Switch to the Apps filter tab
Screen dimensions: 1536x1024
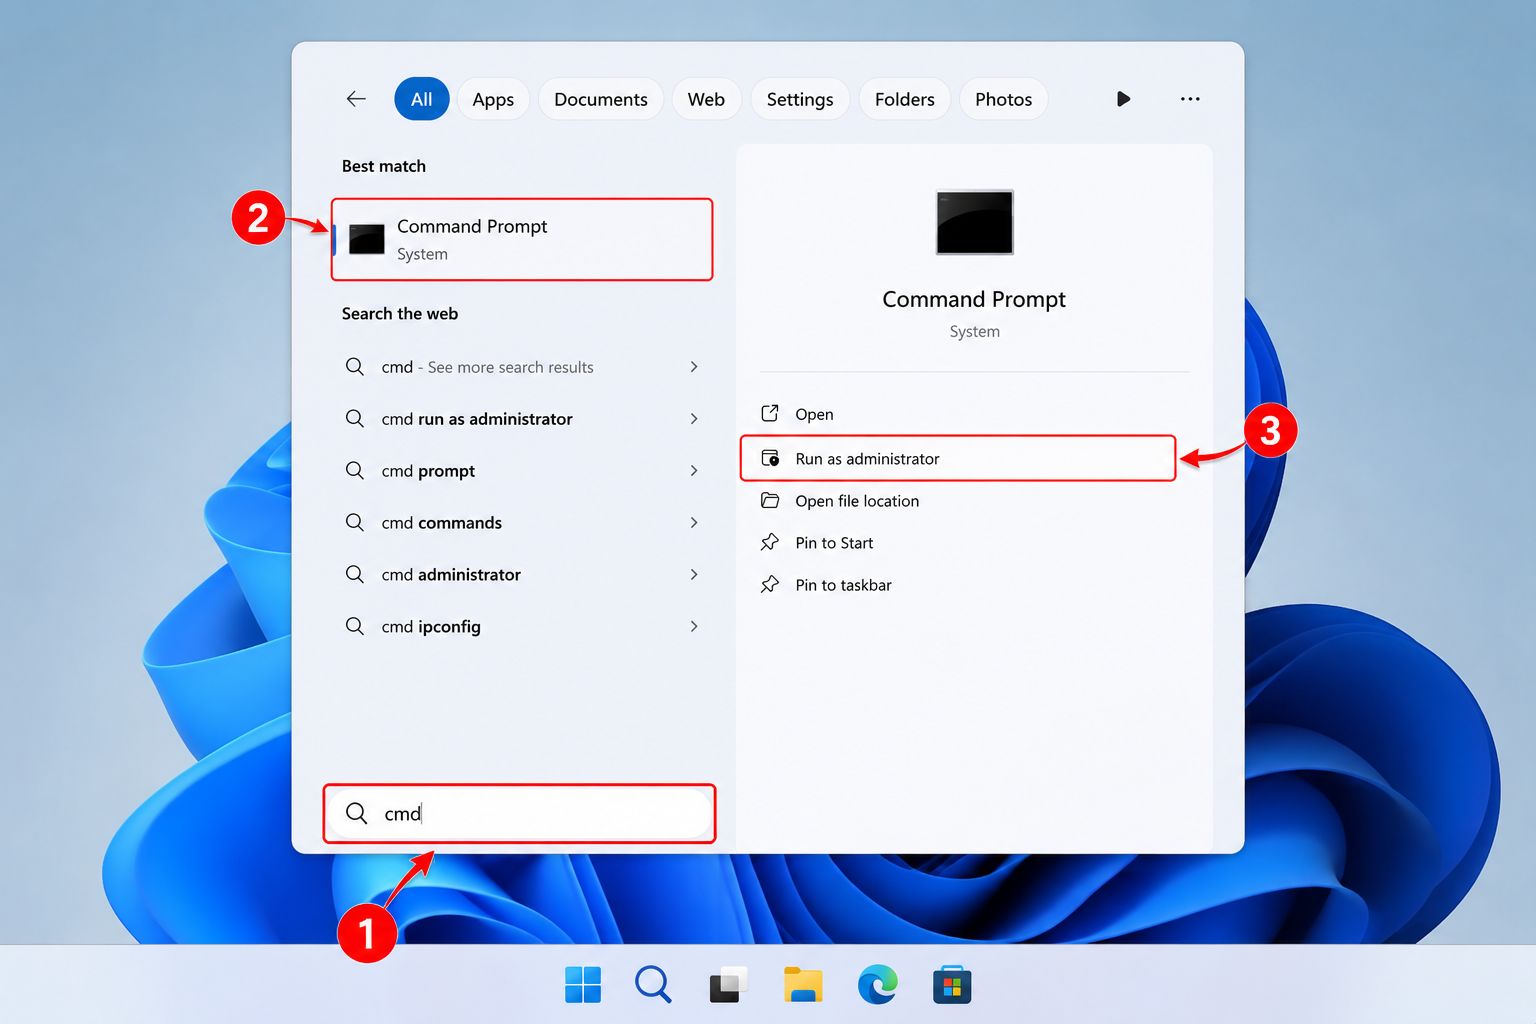(493, 99)
